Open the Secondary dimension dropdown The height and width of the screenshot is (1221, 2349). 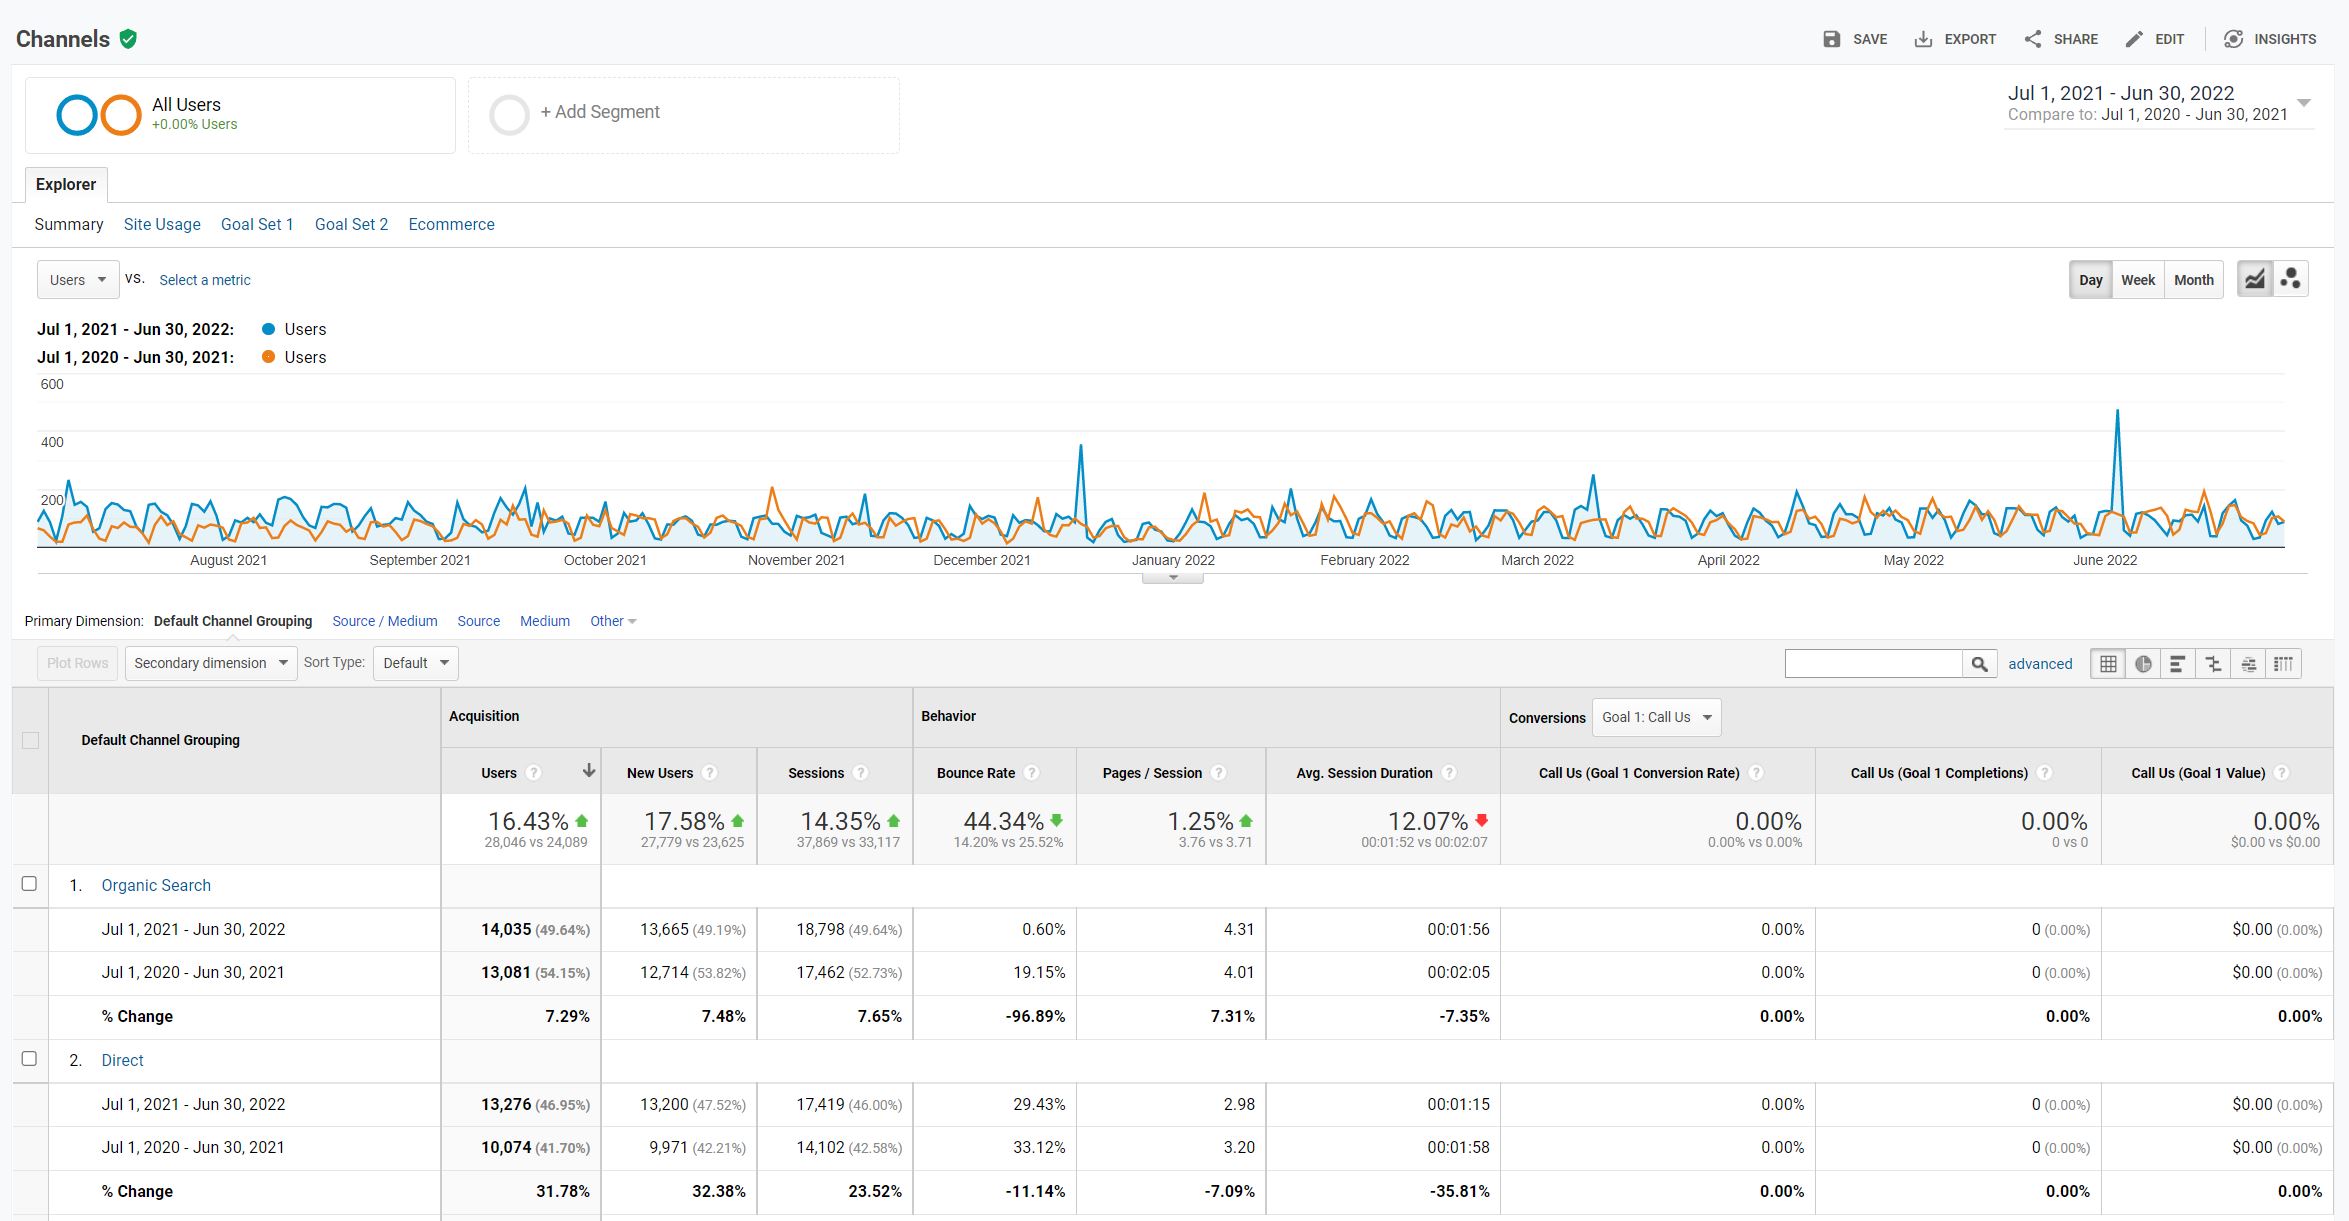point(211,663)
